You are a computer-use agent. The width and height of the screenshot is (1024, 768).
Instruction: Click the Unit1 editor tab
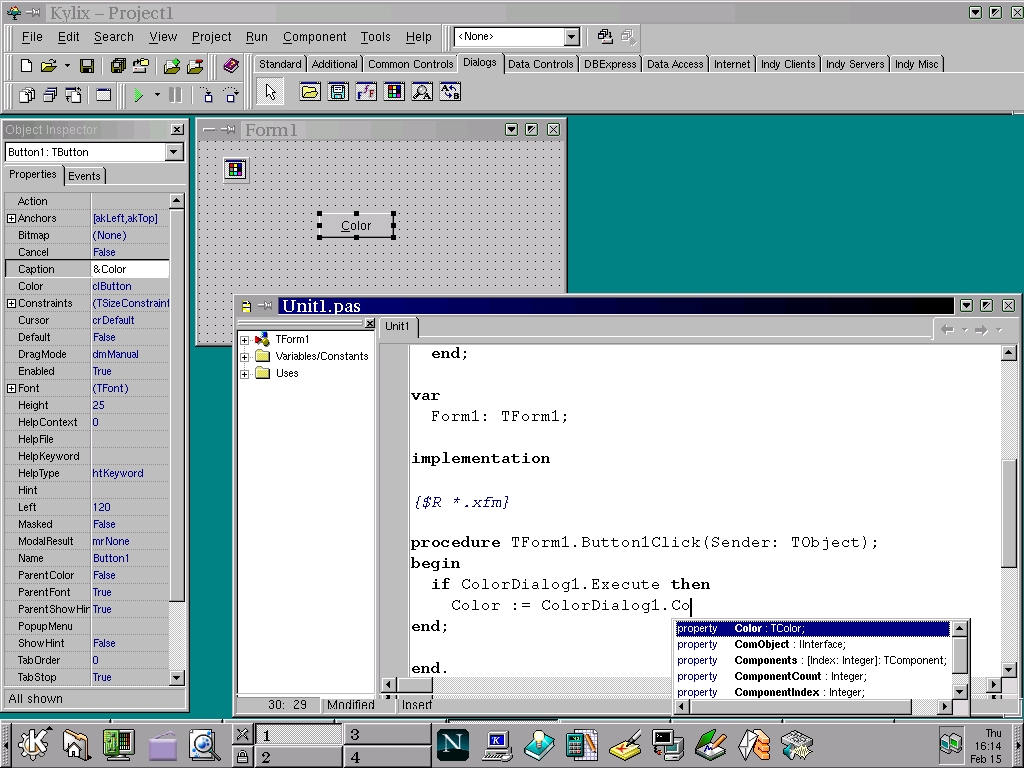[397, 327]
